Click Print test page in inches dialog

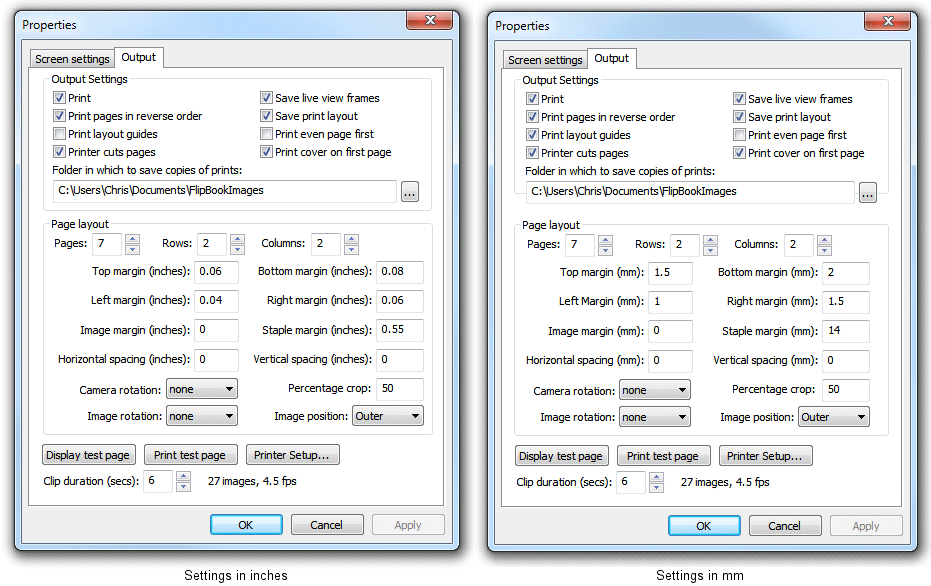tap(191, 455)
